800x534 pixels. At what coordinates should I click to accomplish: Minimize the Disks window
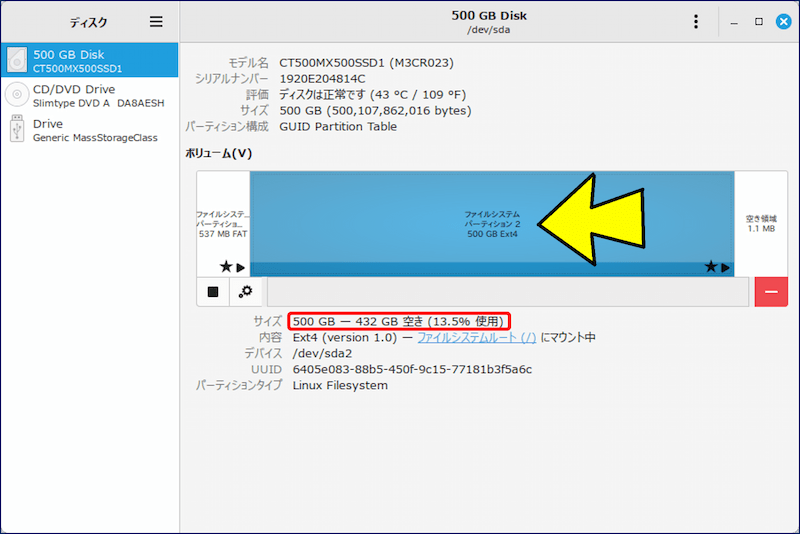[x=735, y=22]
